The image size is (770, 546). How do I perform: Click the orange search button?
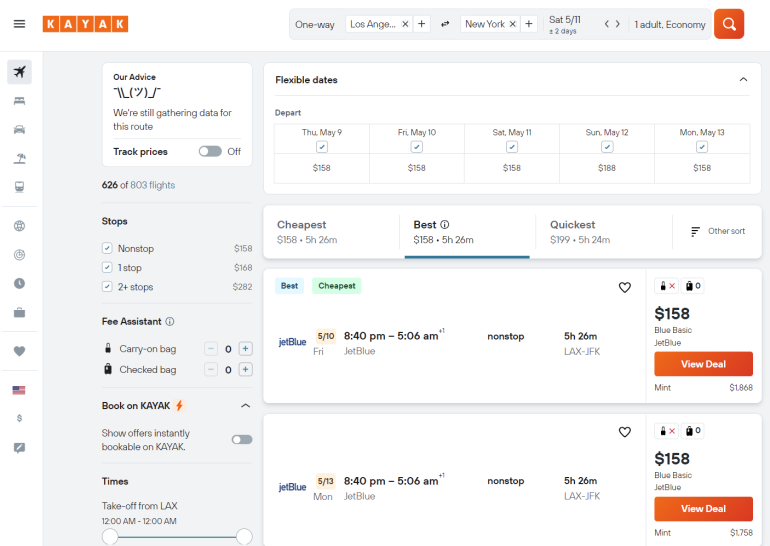coord(729,24)
